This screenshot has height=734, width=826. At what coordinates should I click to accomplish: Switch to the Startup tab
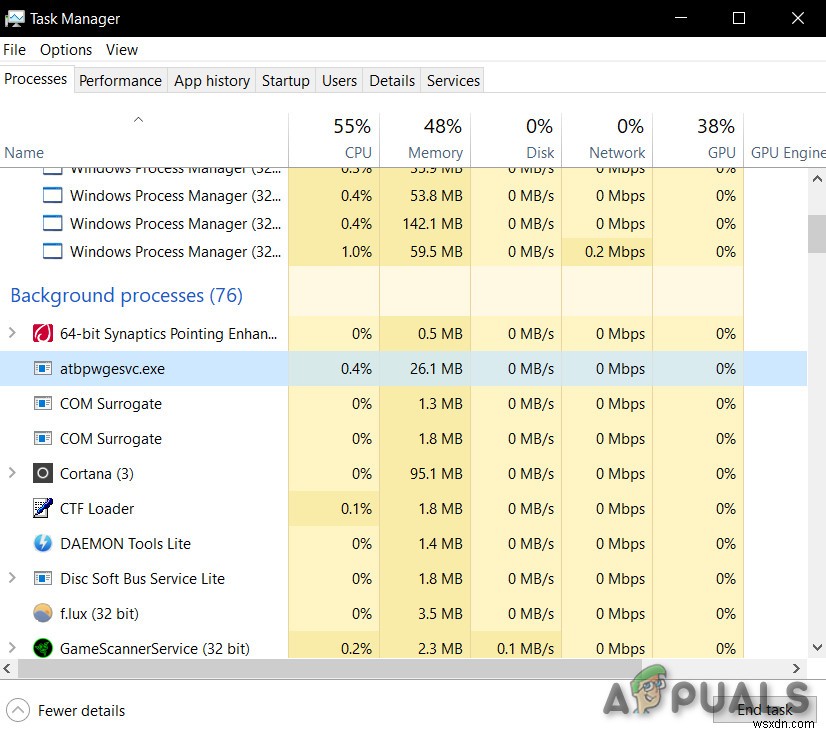pos(285,80)
